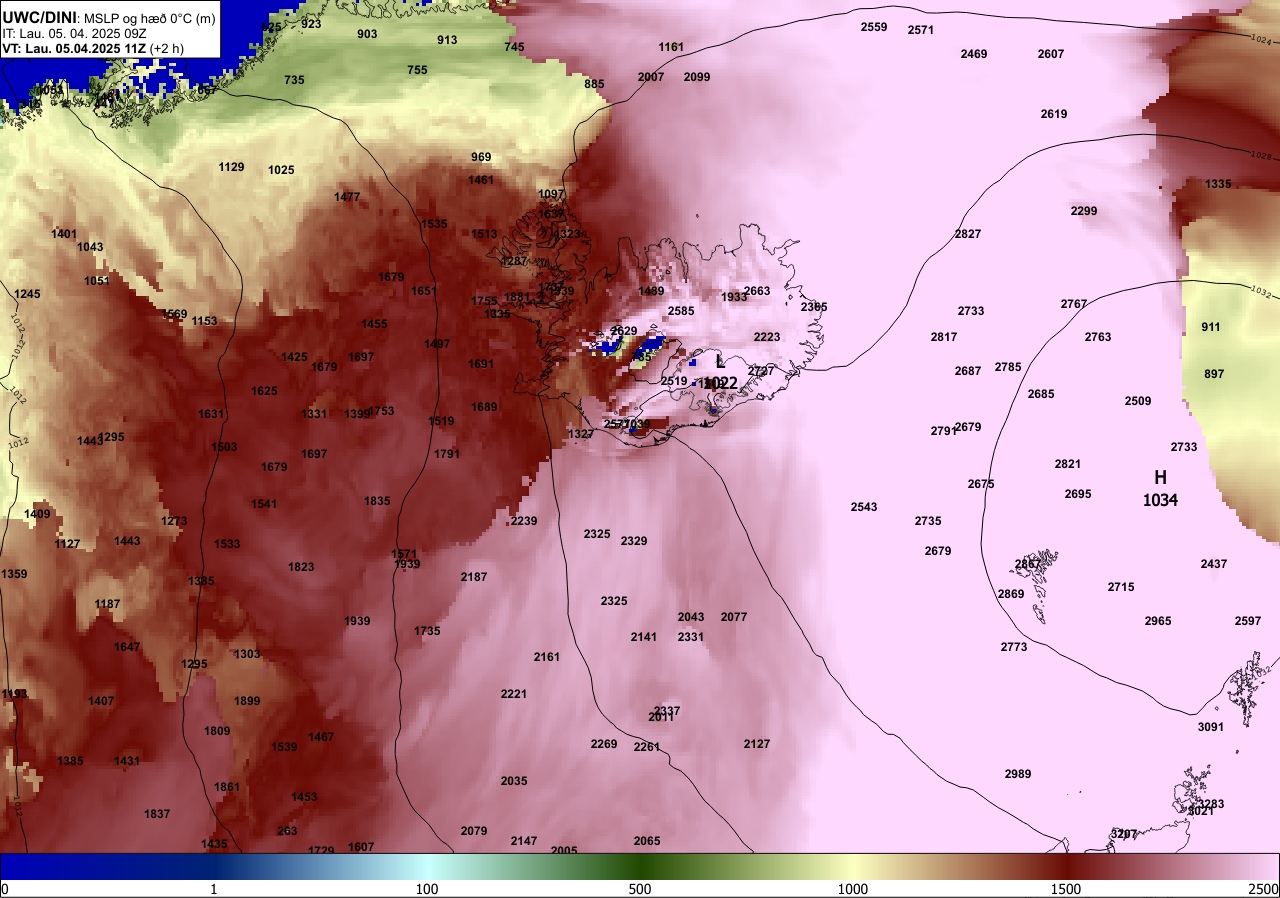Click the height value 911
Screen dimensions: 1280x898
tap(1211, 327)
